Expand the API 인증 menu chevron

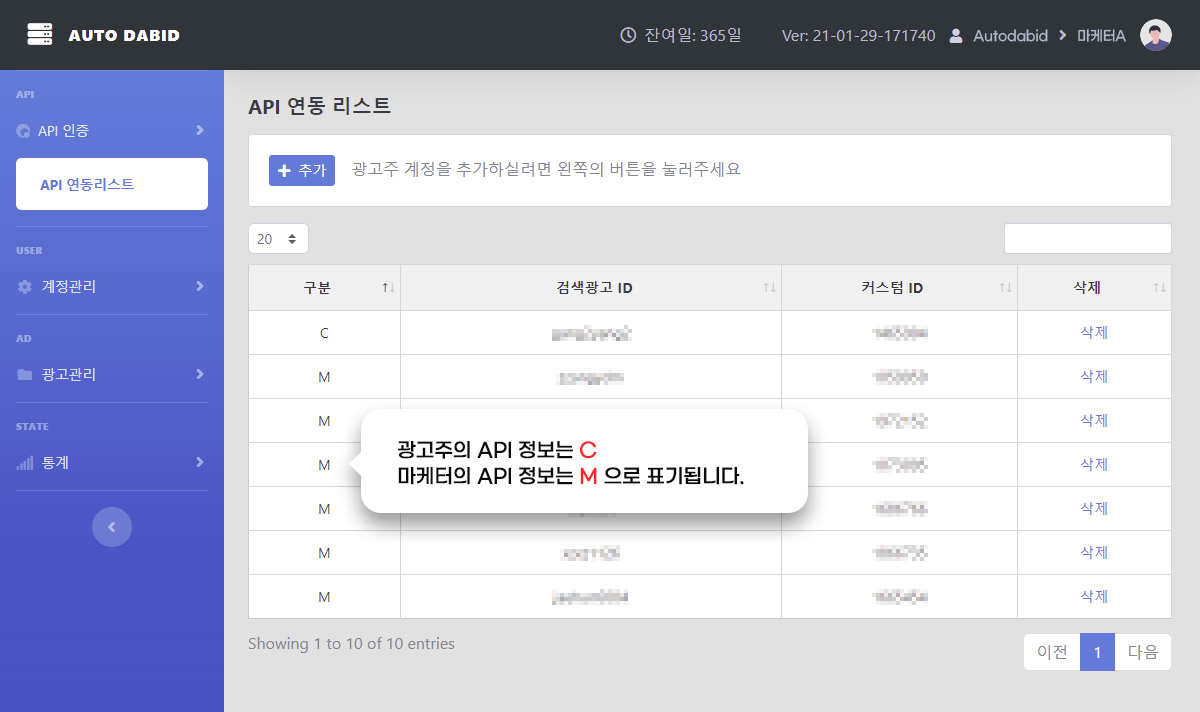200,130
